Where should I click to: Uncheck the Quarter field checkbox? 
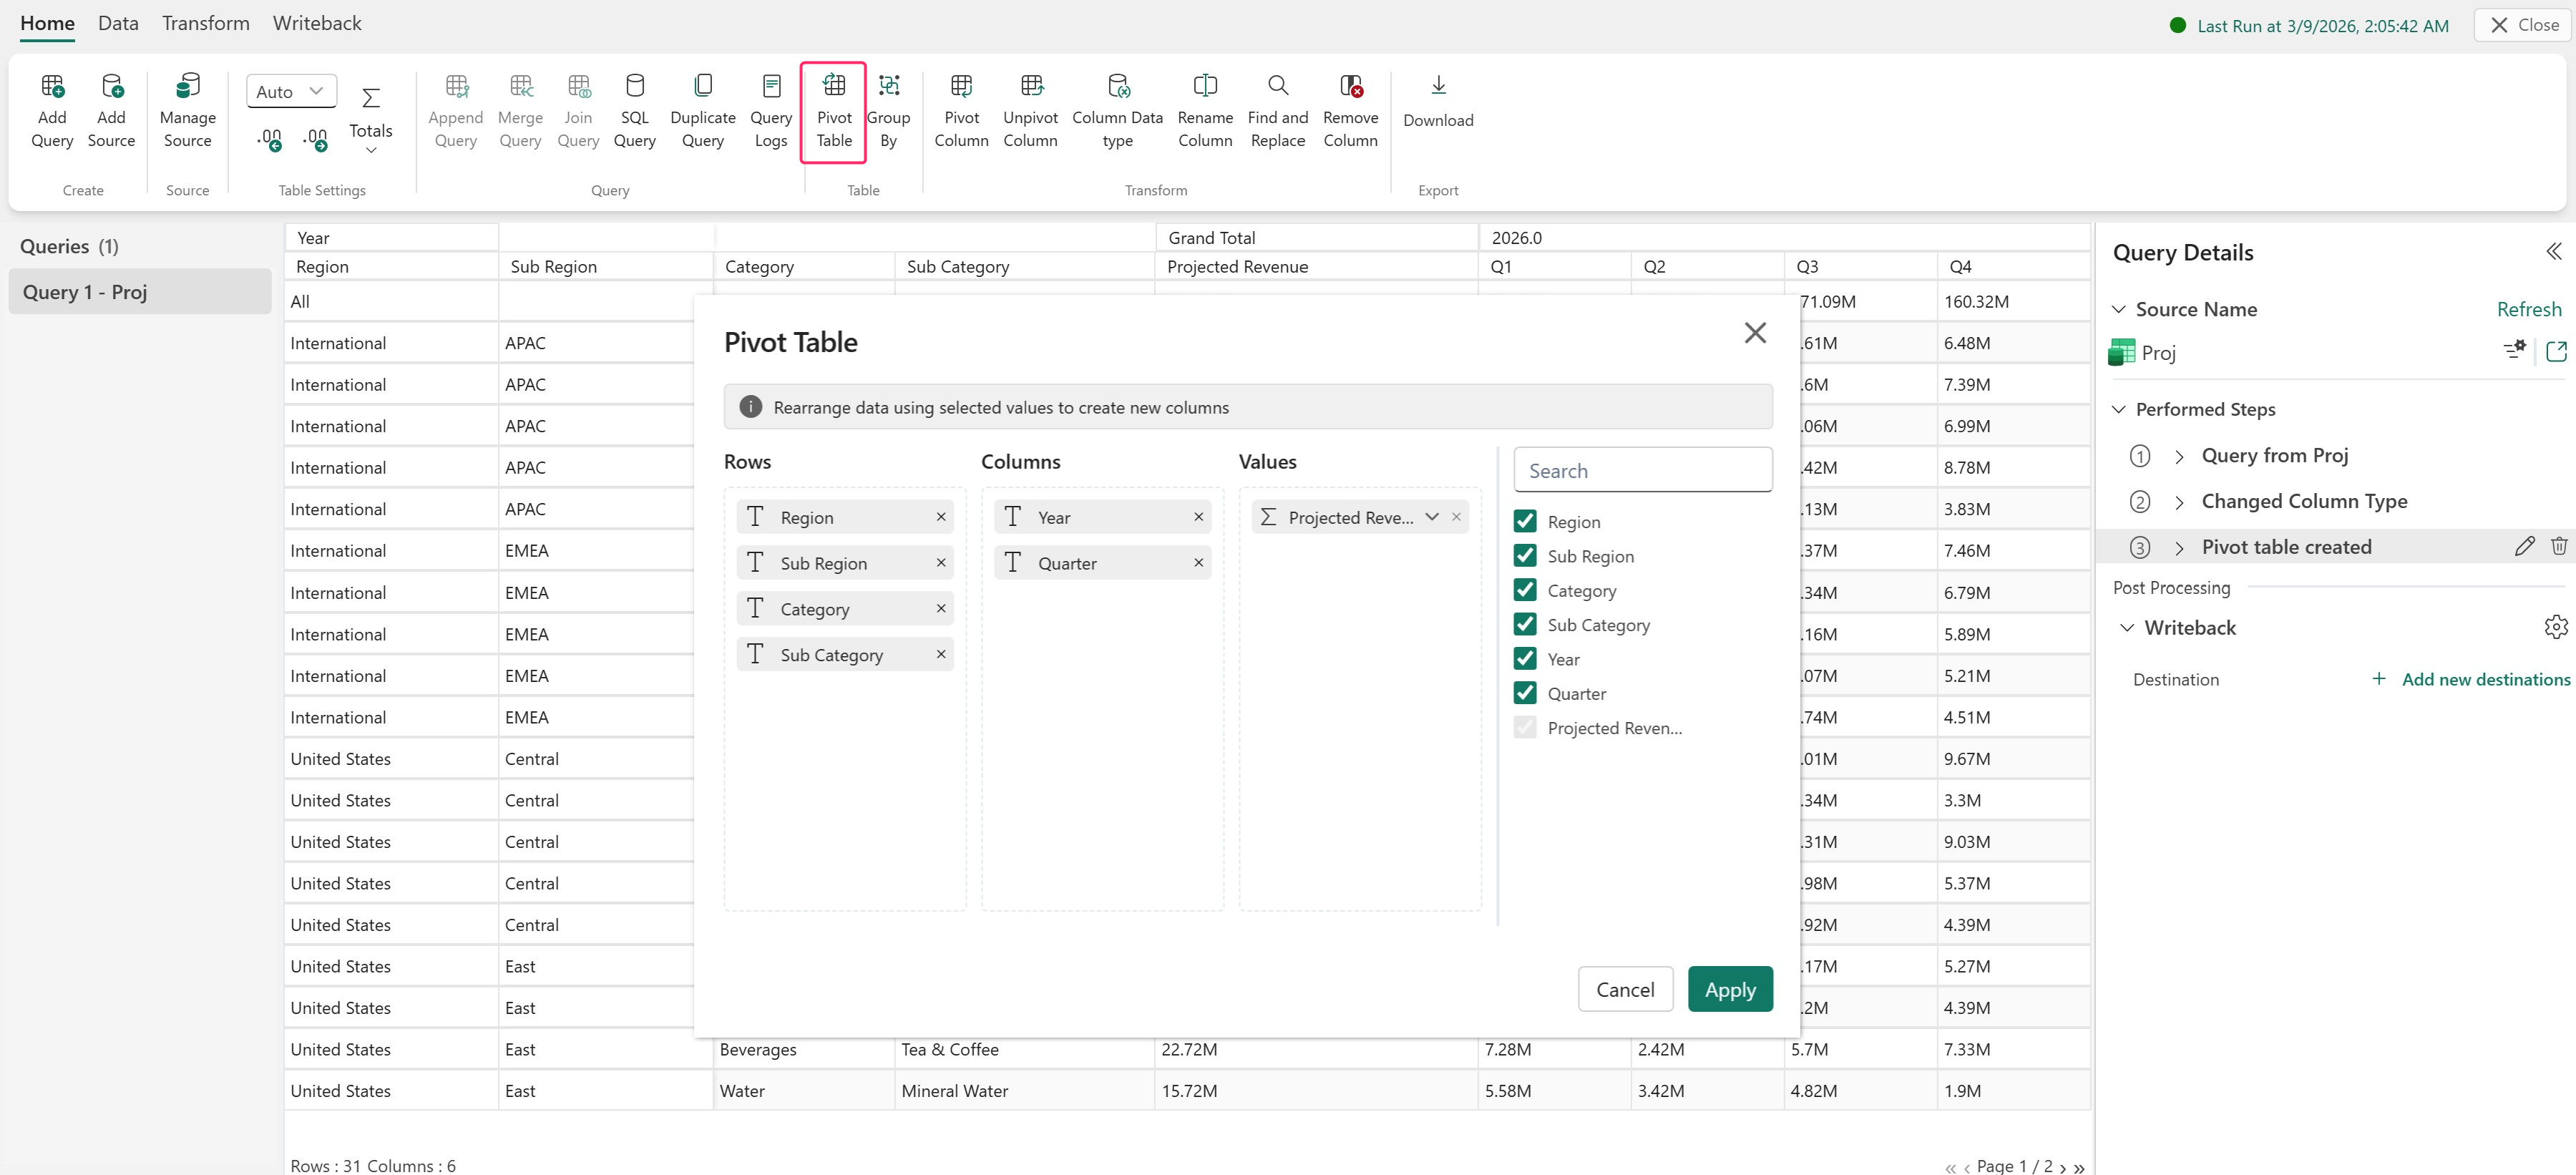click(1524, 693)
